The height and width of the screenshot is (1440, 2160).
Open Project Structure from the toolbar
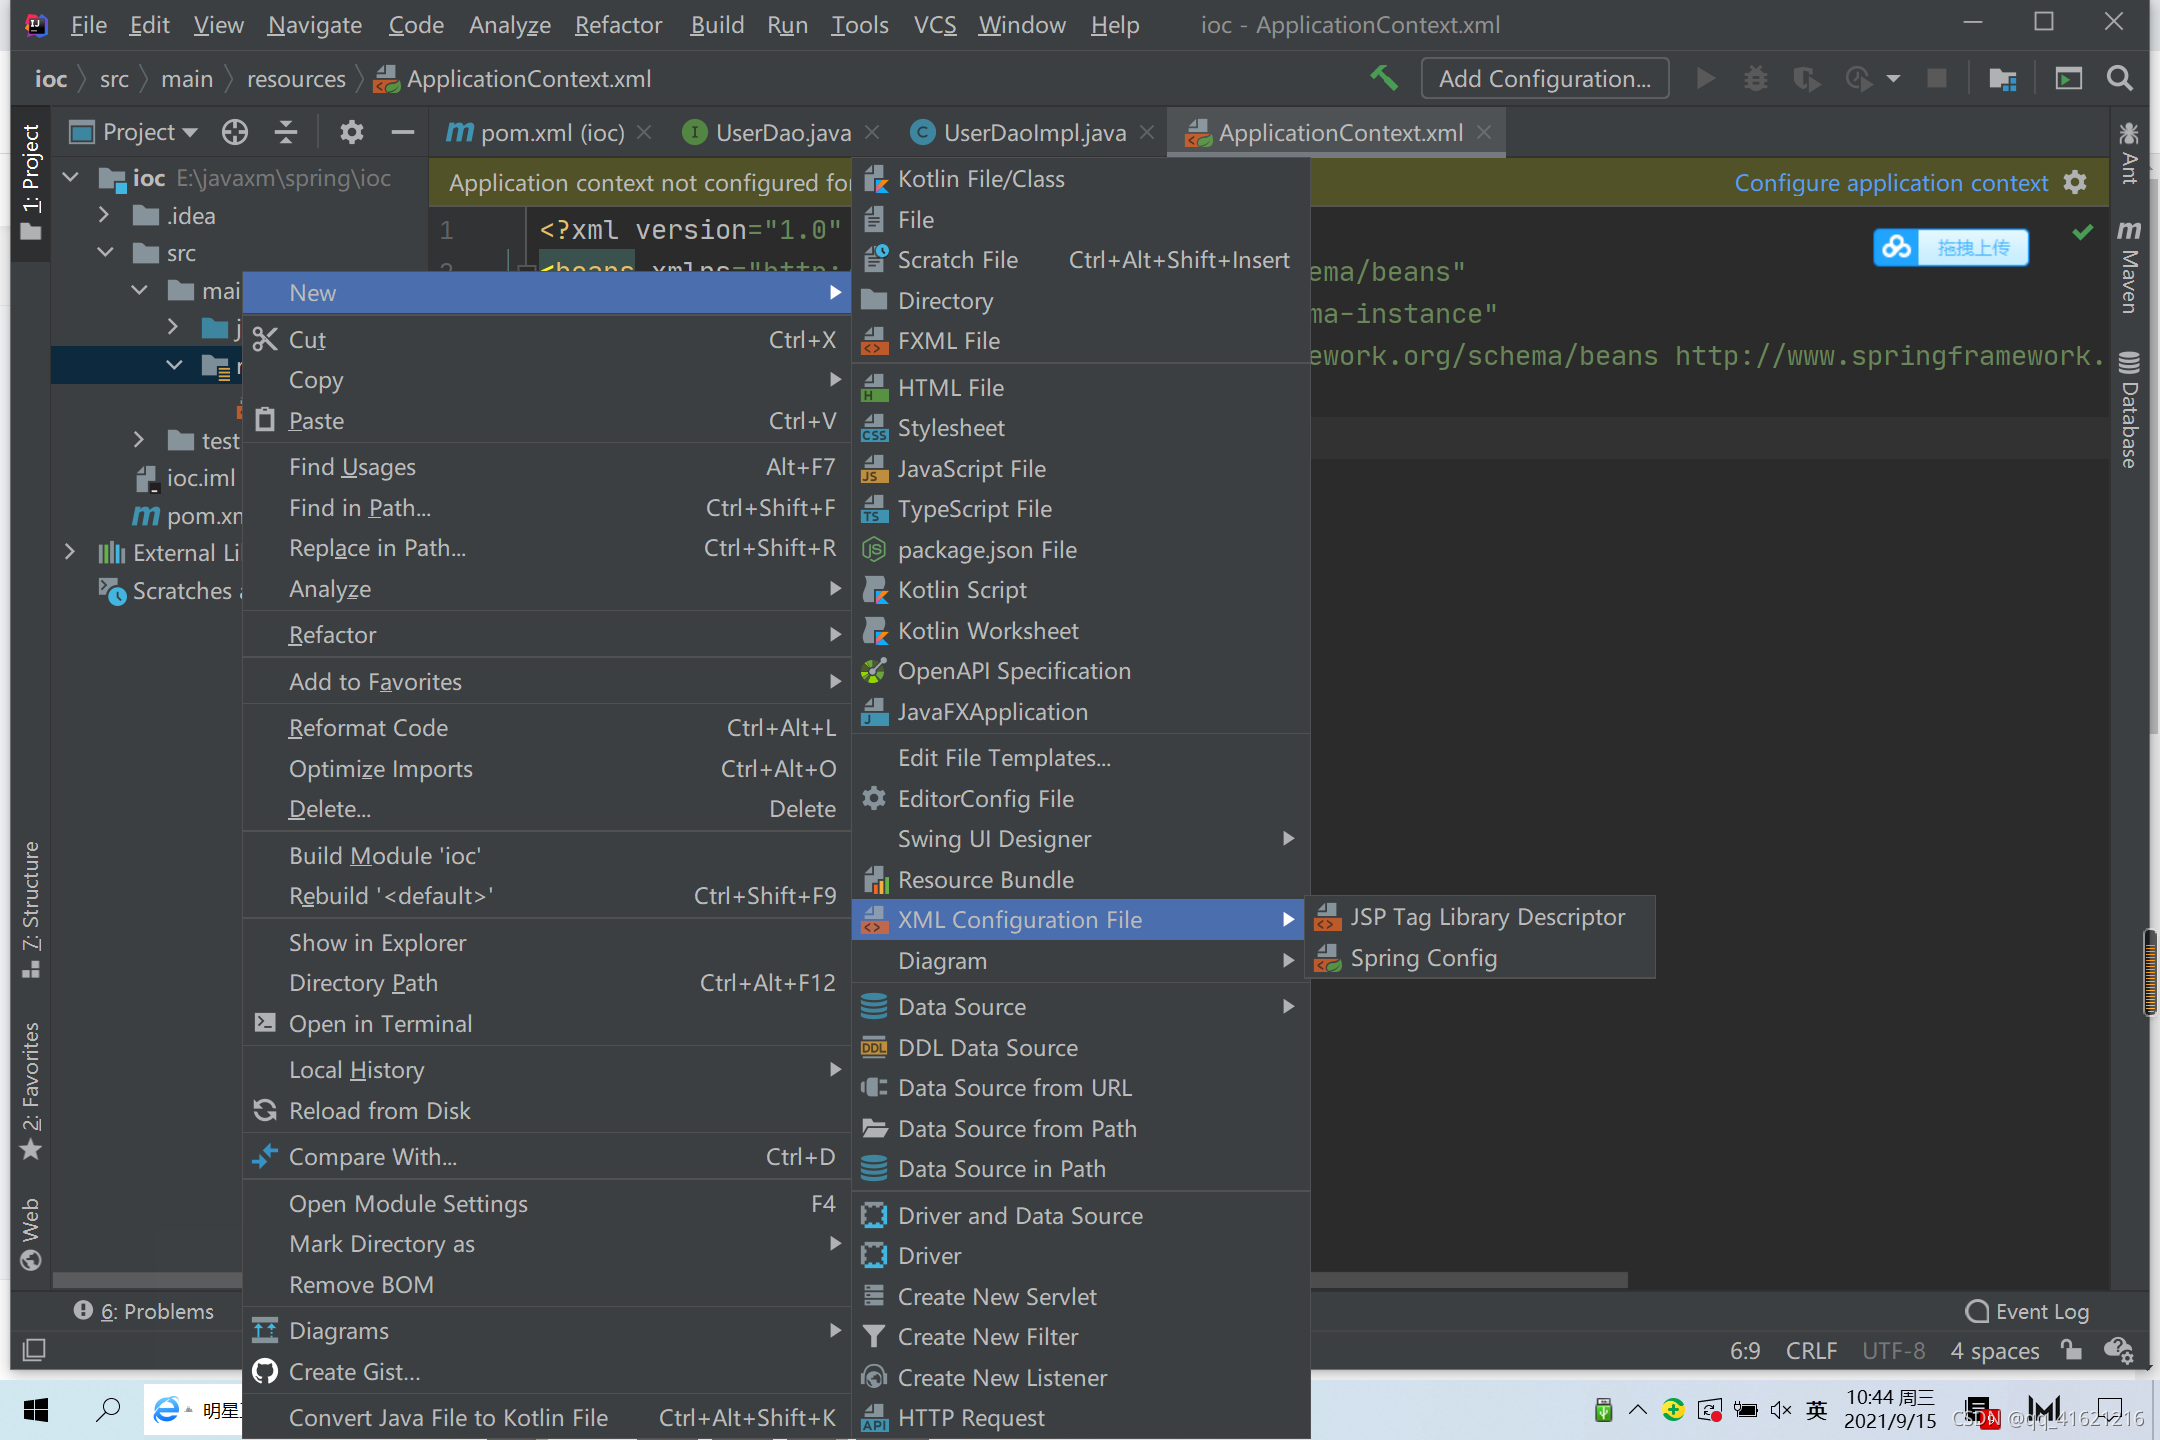point(2002,78)
